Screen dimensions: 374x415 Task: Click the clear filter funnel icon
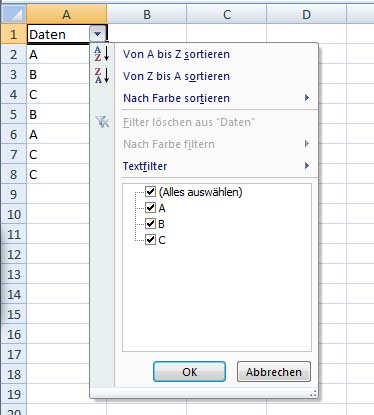click(102, 122)
